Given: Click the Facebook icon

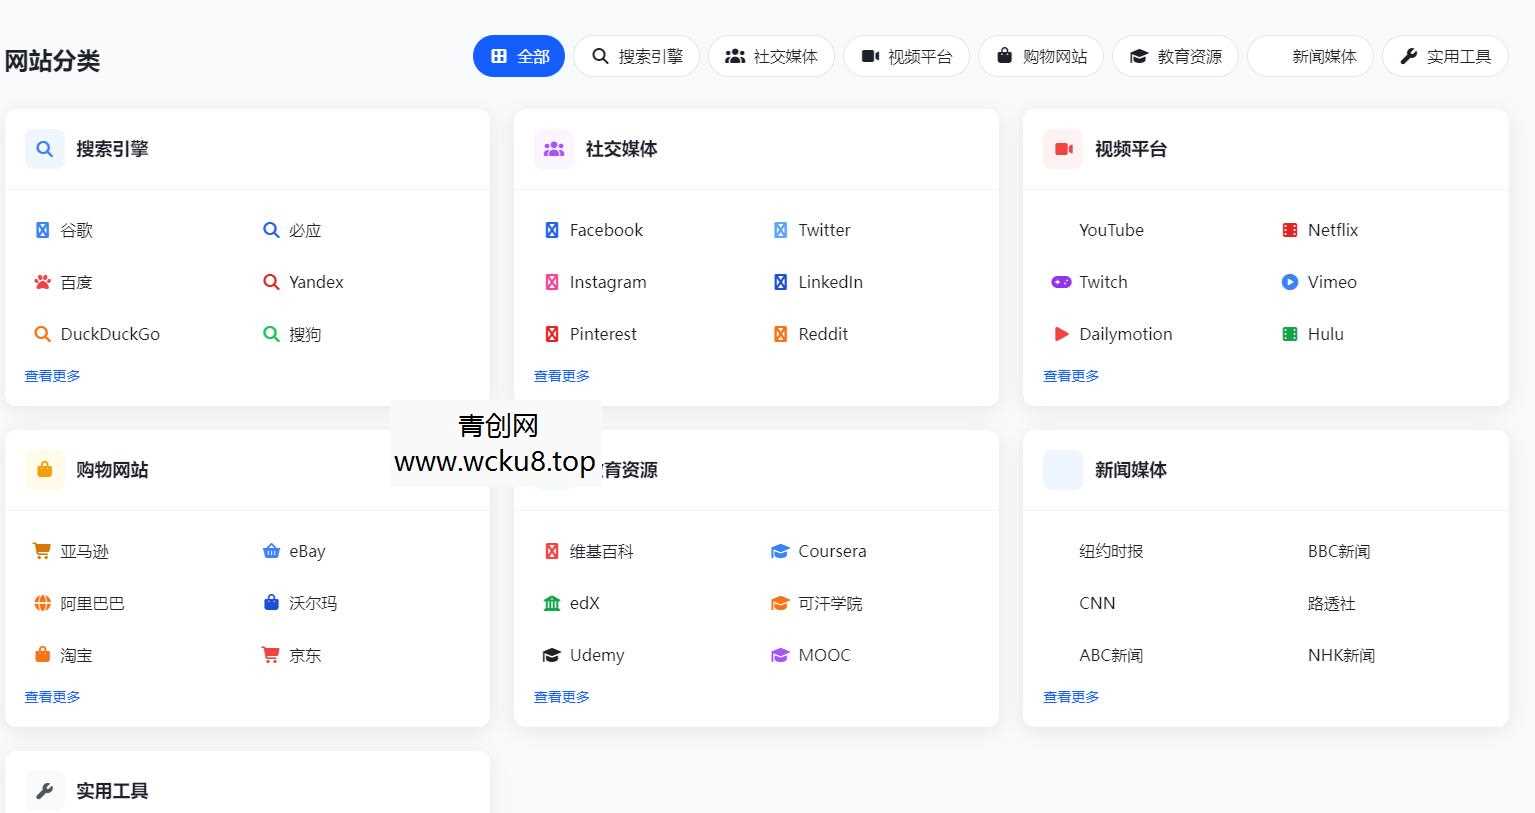Looking at the screenshot, I should coord(551,229).
